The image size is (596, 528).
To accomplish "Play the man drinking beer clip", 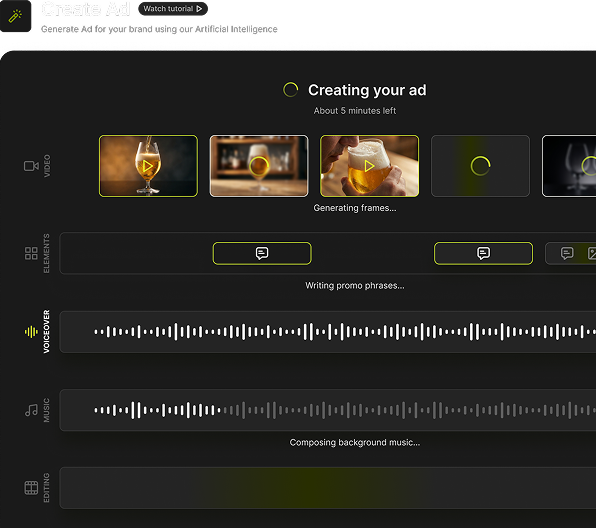I will tap(369, 166).
